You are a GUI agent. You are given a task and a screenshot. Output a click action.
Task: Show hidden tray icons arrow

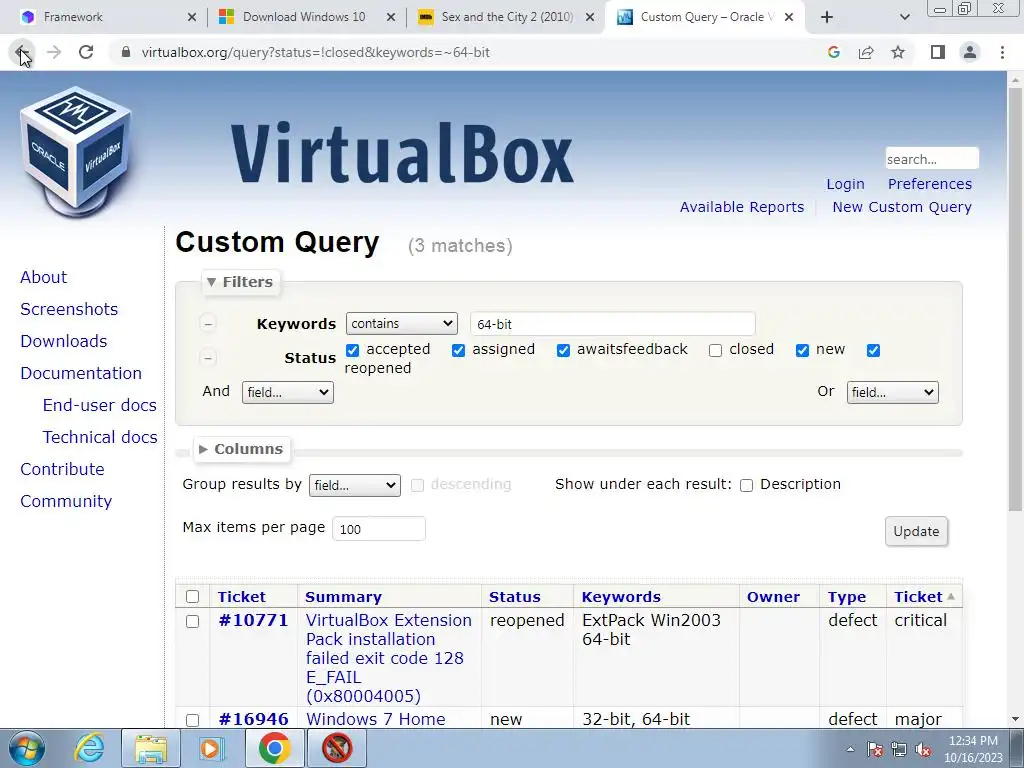coord(850,749)
